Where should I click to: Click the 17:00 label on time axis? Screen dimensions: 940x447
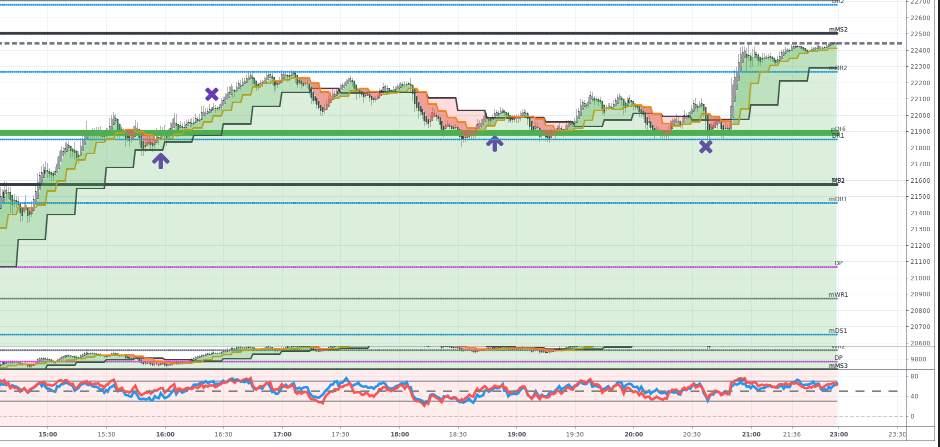click(283, 435)
